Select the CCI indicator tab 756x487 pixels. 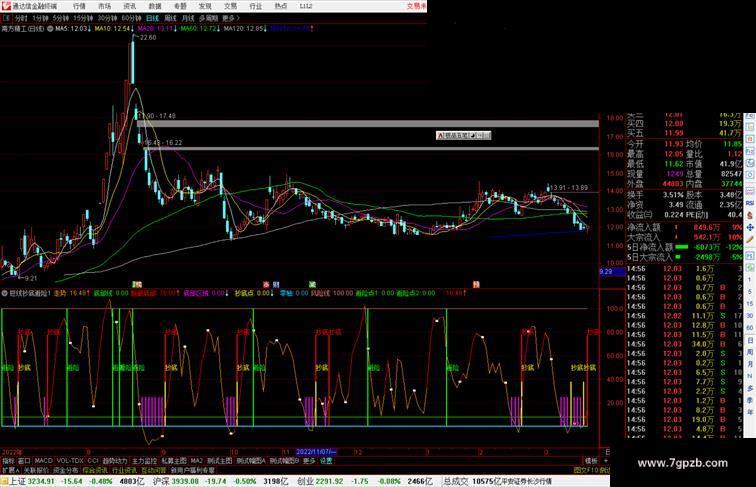(93, 461)
